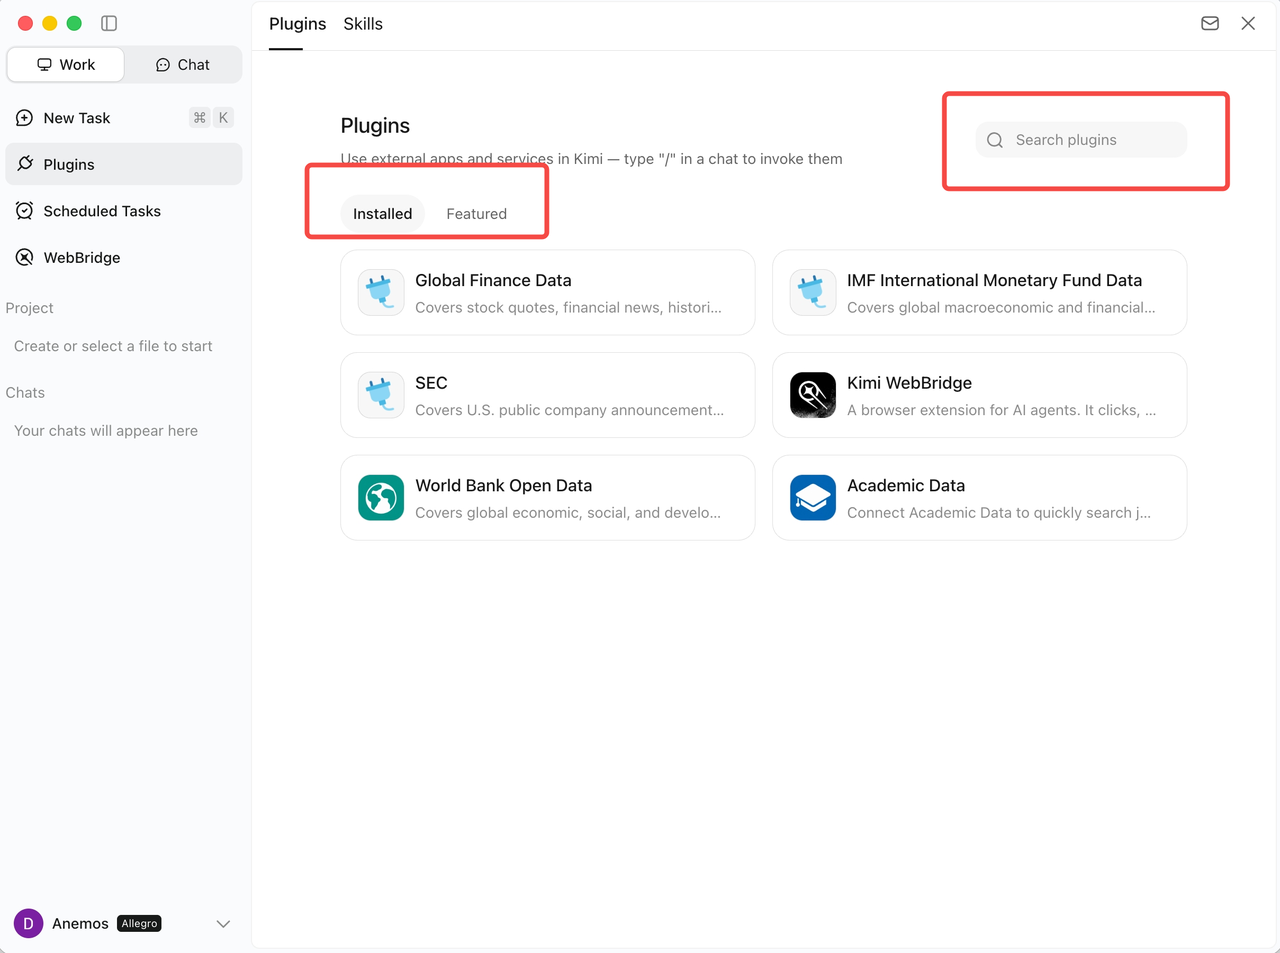The width and height of the screenshot is (1280, 953).
Task: Click the Work monitor icon
Action: pos(44,65)
